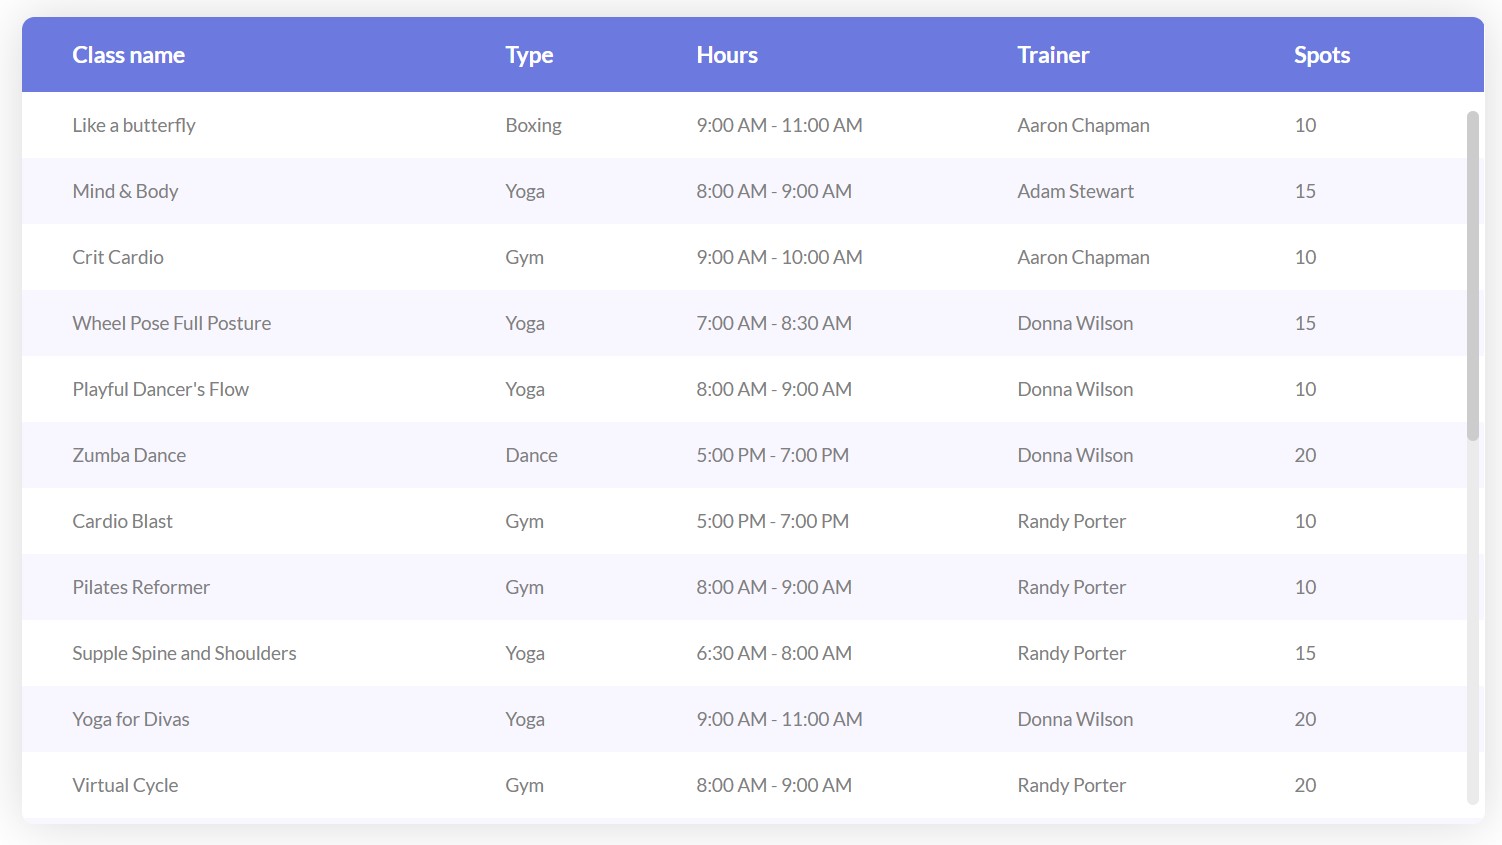Click 'Randy Porter' in Supple Spine and Shoulders row

coord(1071,653)
